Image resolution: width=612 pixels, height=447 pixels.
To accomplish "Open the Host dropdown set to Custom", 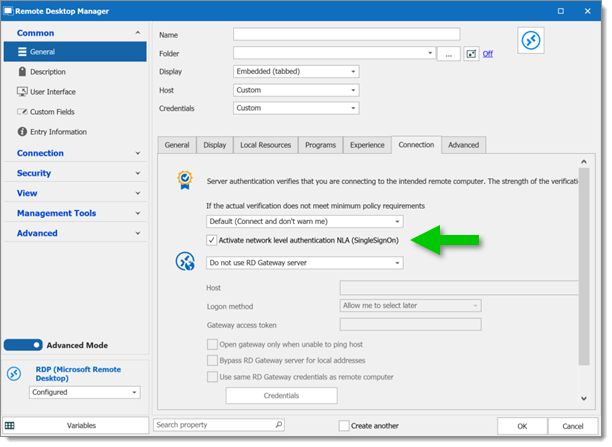I will coord(296,90).
